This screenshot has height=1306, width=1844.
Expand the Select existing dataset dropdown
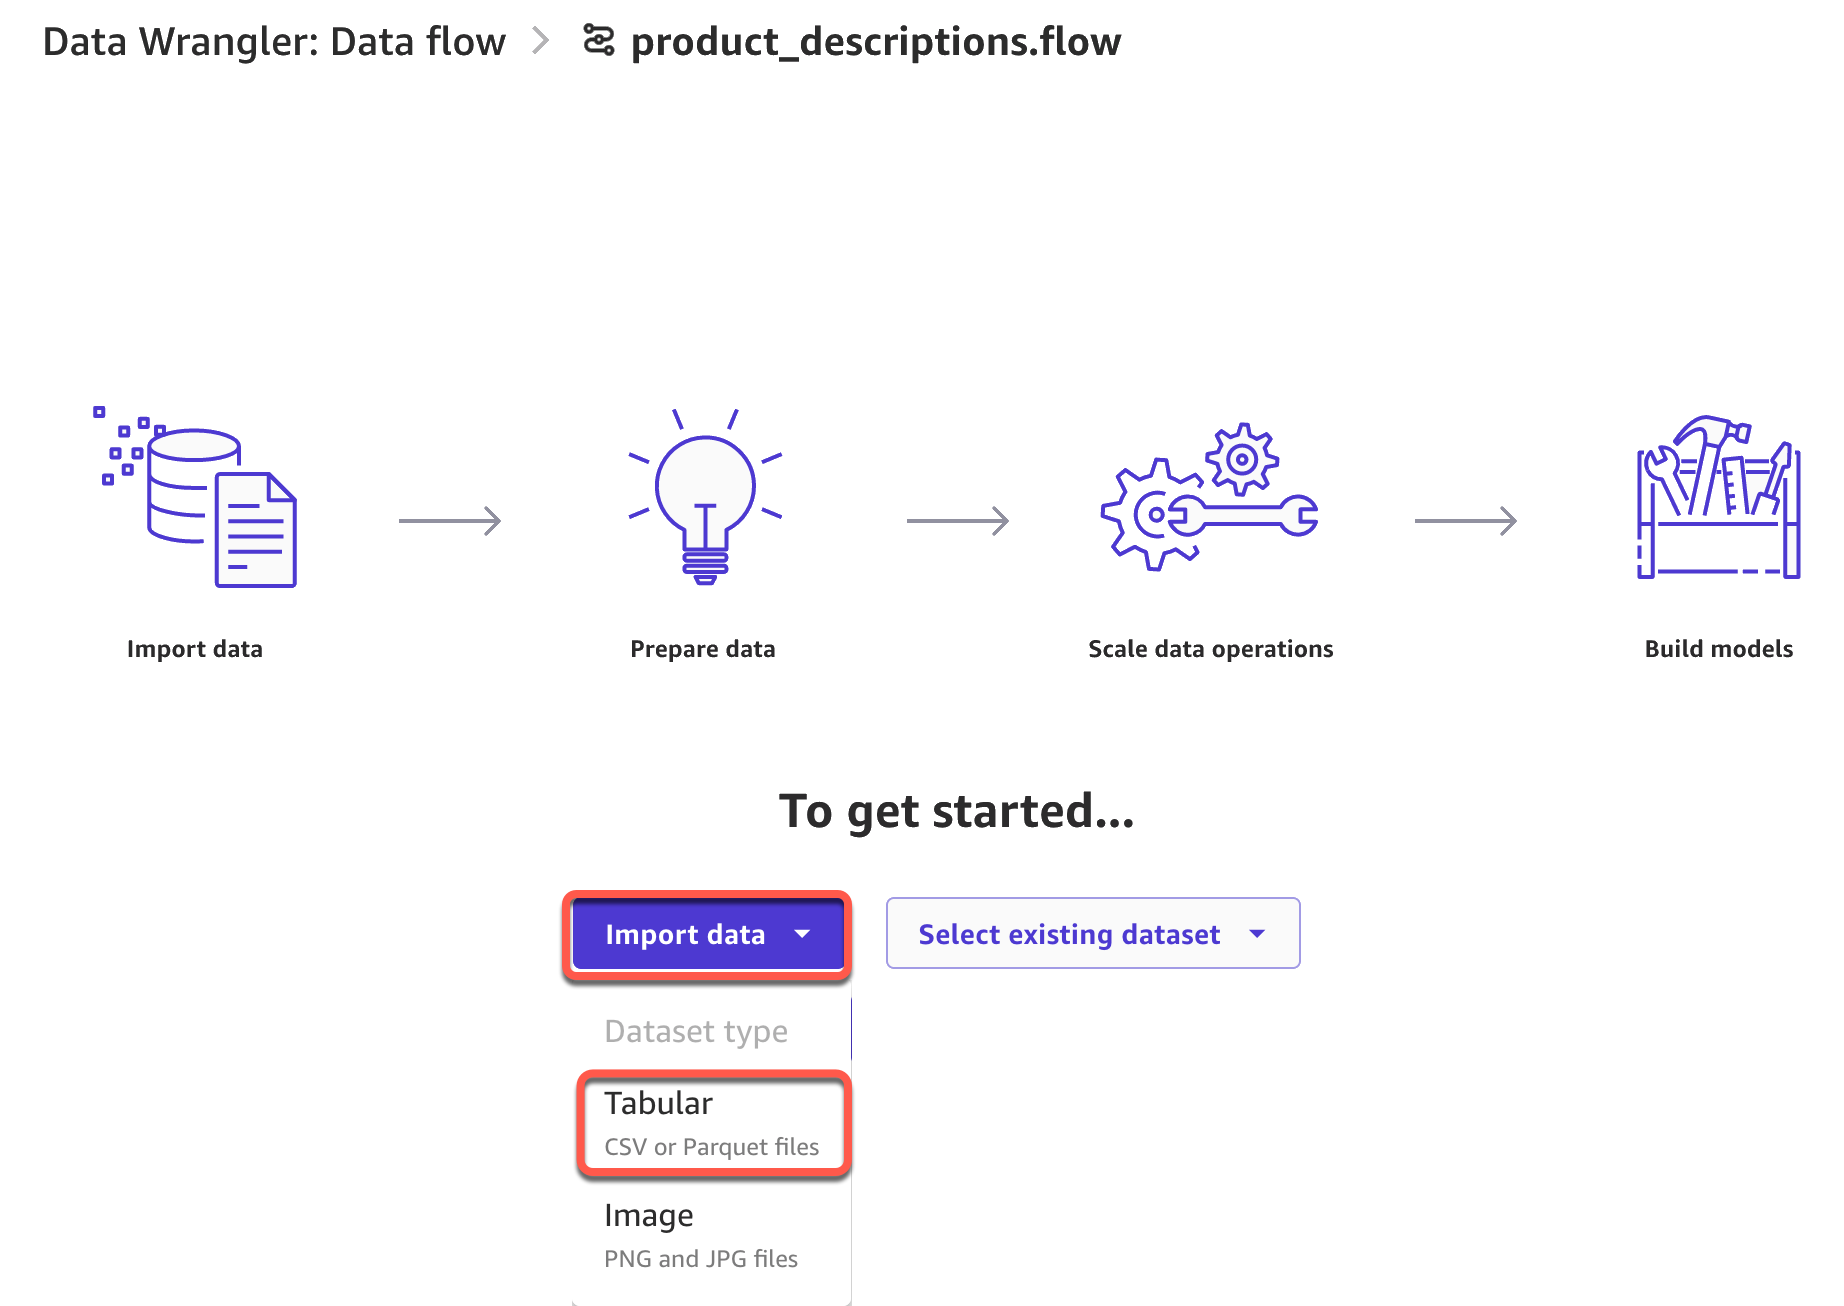[1092, 934]
